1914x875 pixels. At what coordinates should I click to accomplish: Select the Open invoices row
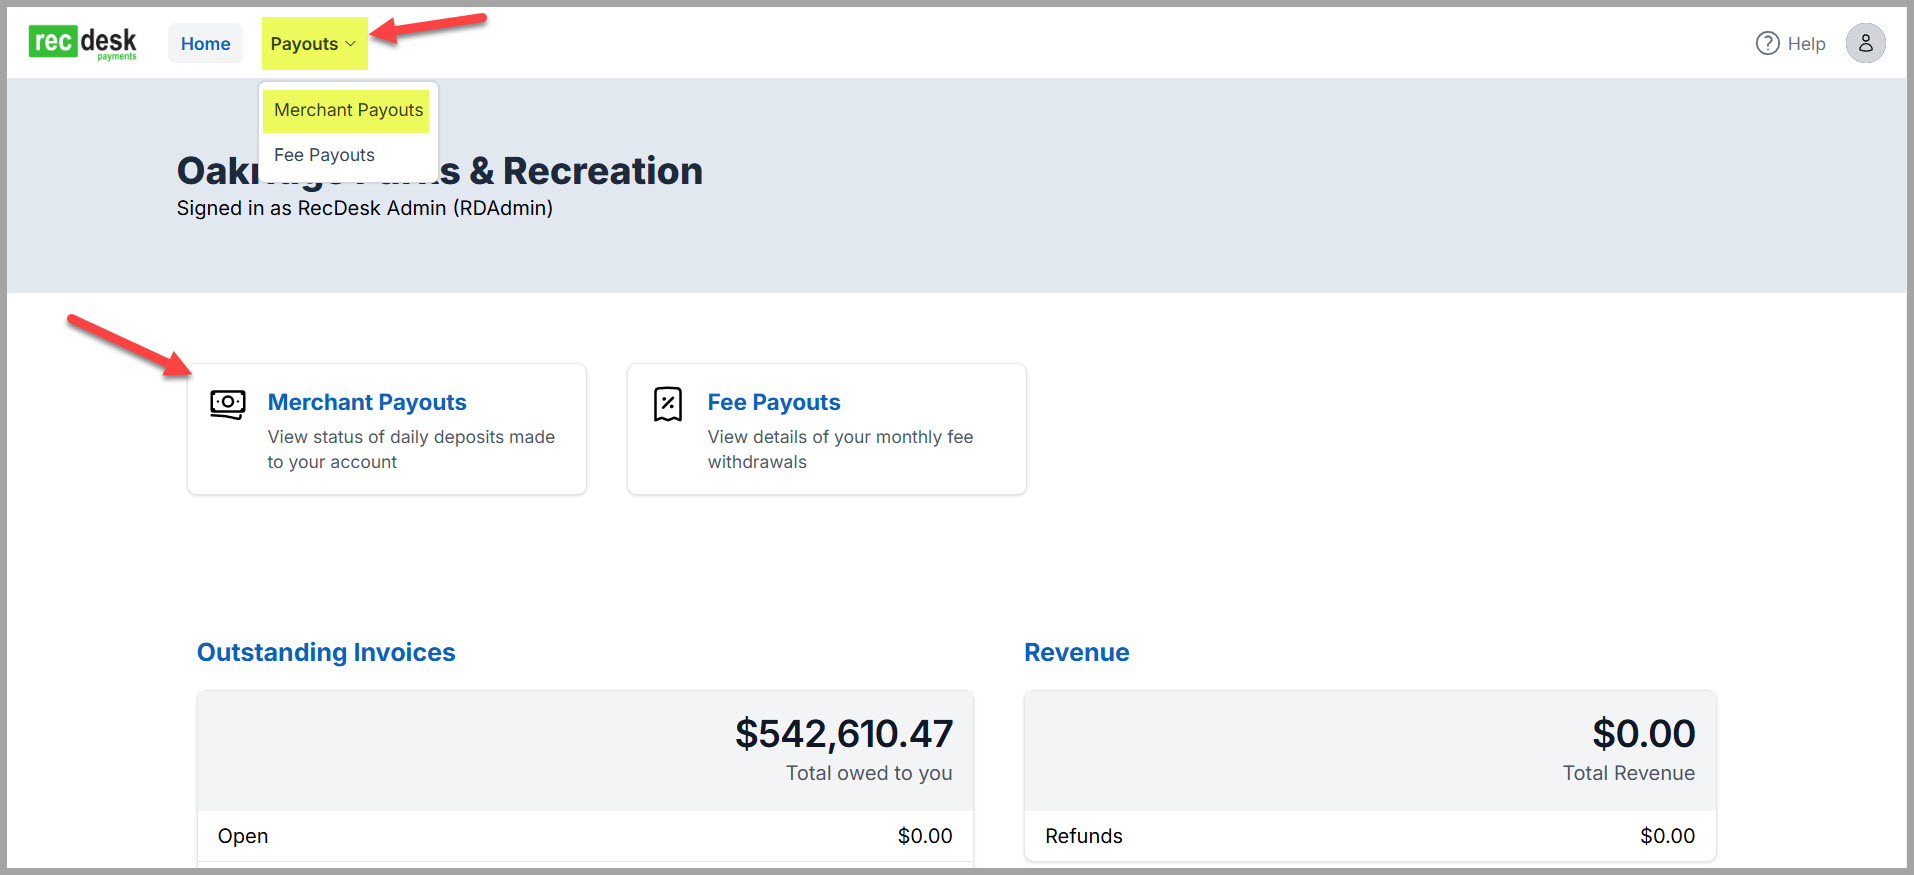point(584,836)
